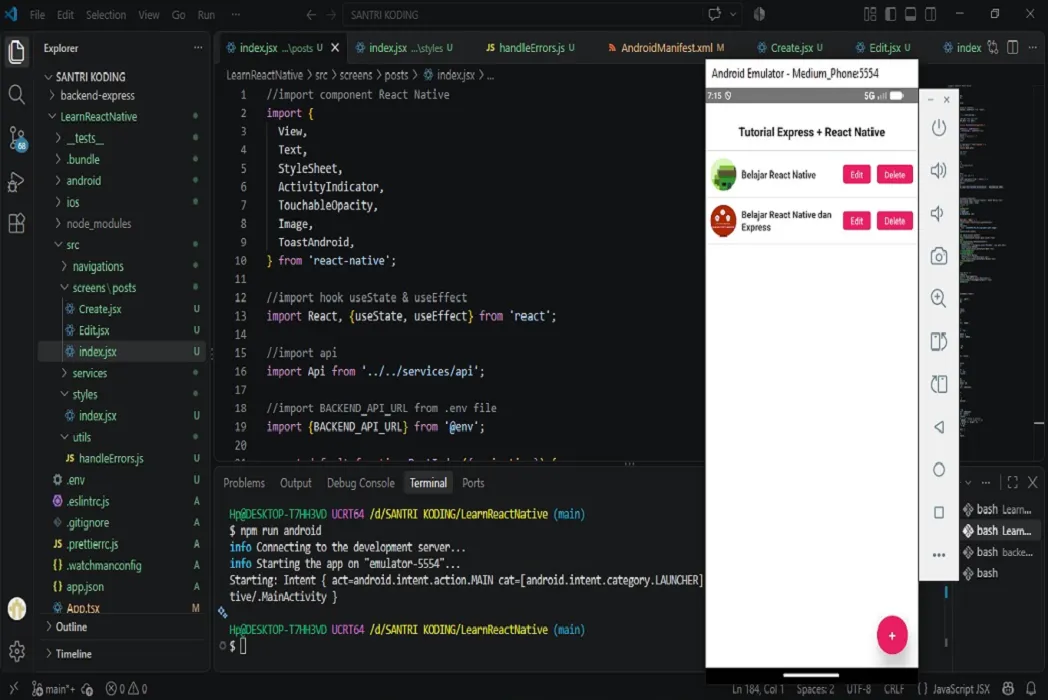
Task: Open the Accounts avatar icon
Action: 17,608
